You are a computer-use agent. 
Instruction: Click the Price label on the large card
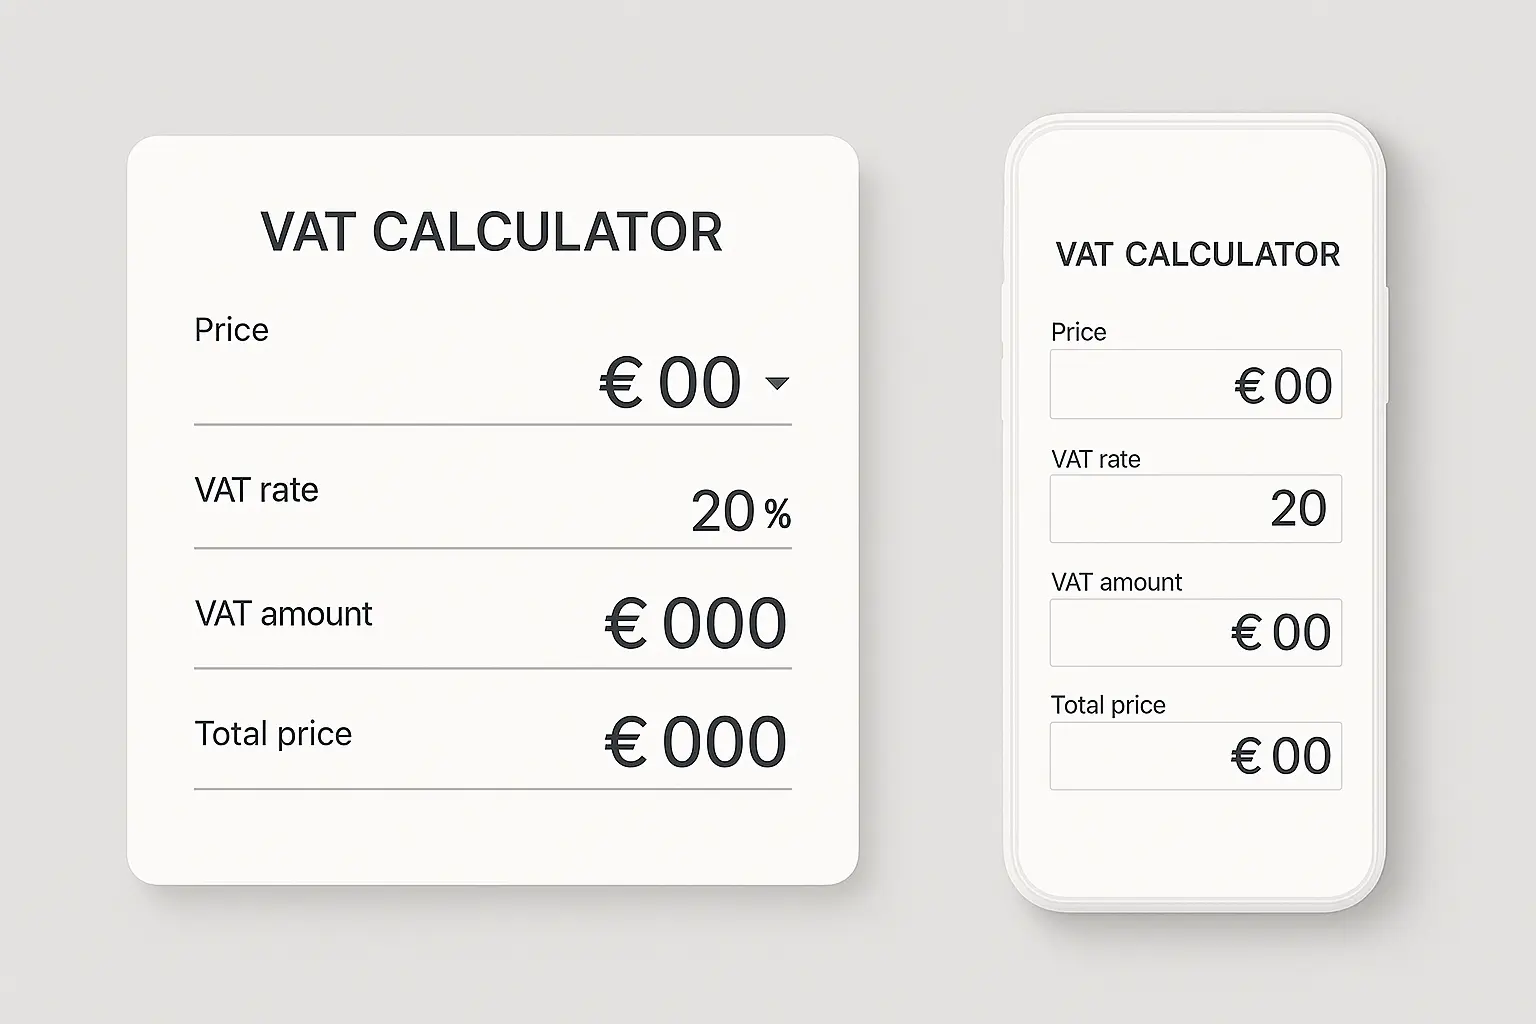[x=231, y=330]
